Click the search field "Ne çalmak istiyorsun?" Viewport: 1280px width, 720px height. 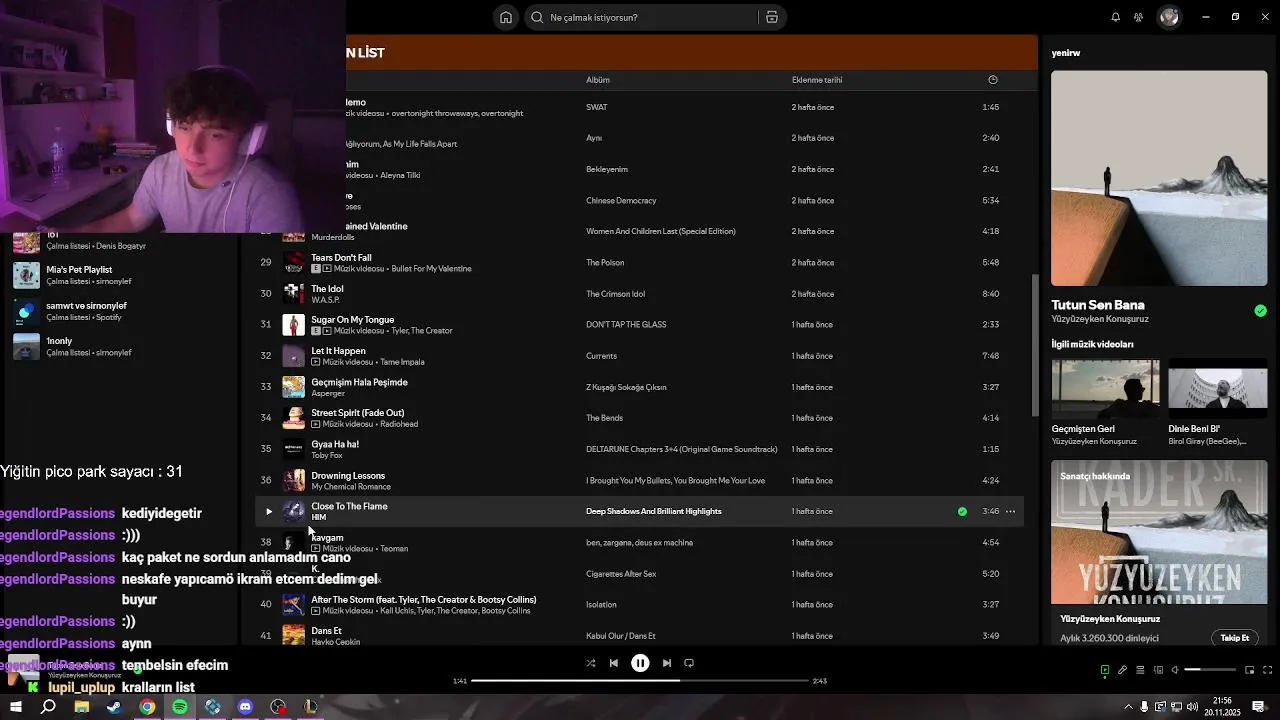(655, 17)
